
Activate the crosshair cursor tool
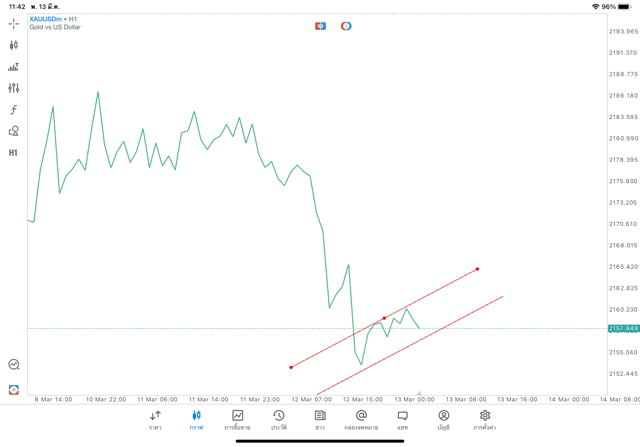(x=13, y=24)
